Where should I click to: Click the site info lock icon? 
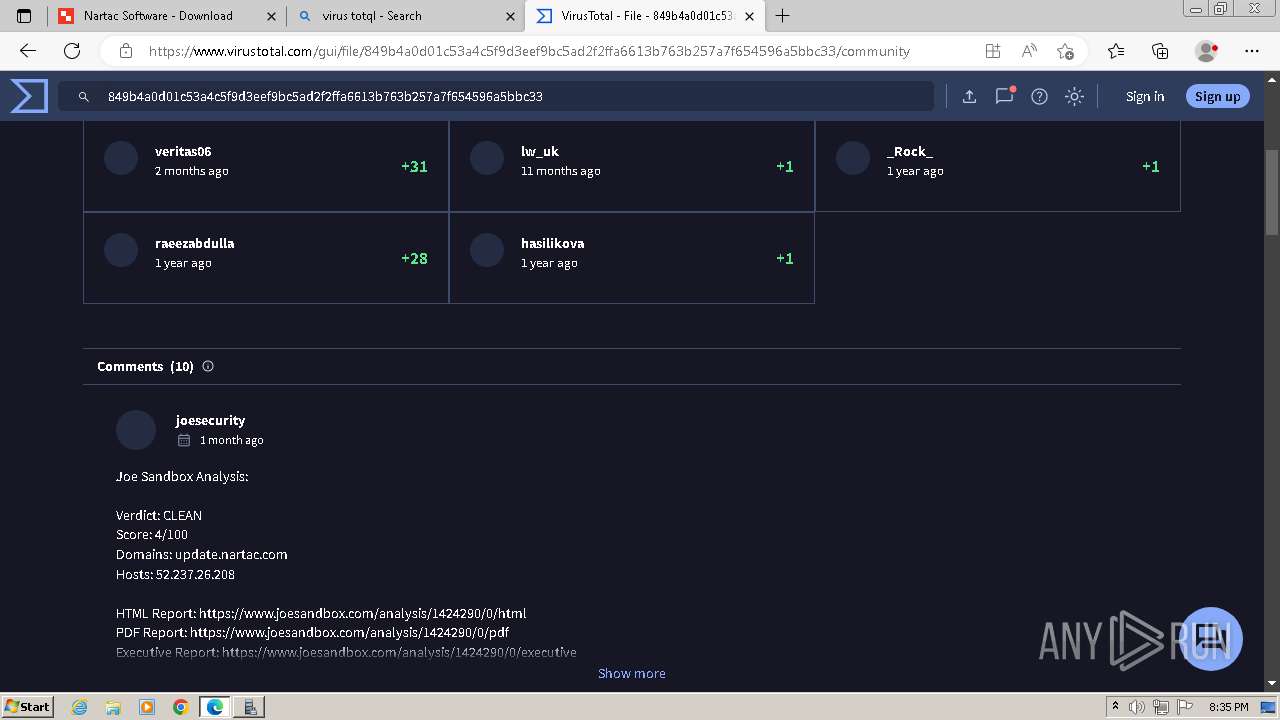pyautogui.click(x=125, y=51)
